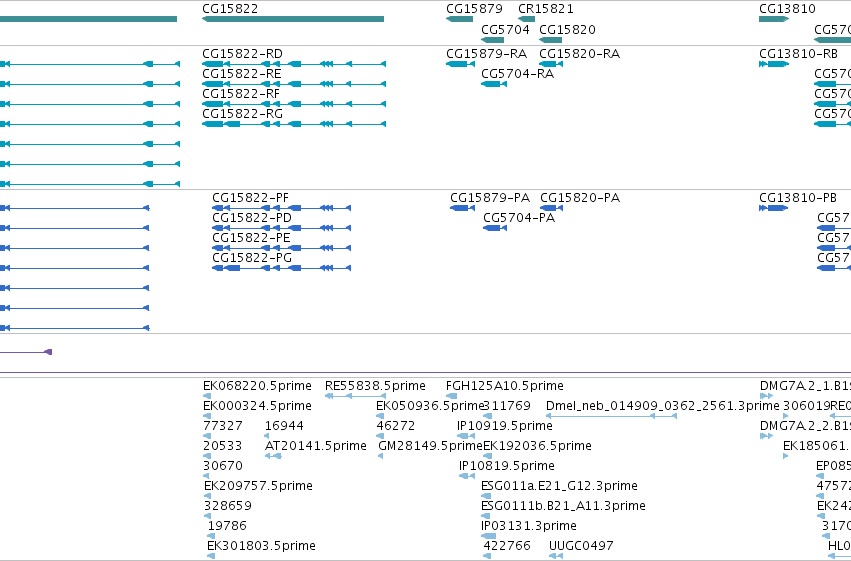Viewport: 851px width, 561px height.
Task: Click EST FGH125A10.5prime
Action: [x=505, y=386]
